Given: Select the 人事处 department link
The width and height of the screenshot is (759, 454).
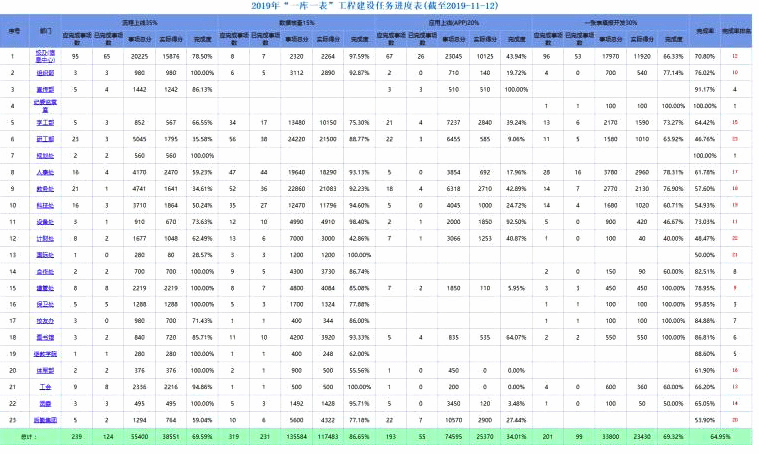Looking at the screenshot, I should click(47, 171).
